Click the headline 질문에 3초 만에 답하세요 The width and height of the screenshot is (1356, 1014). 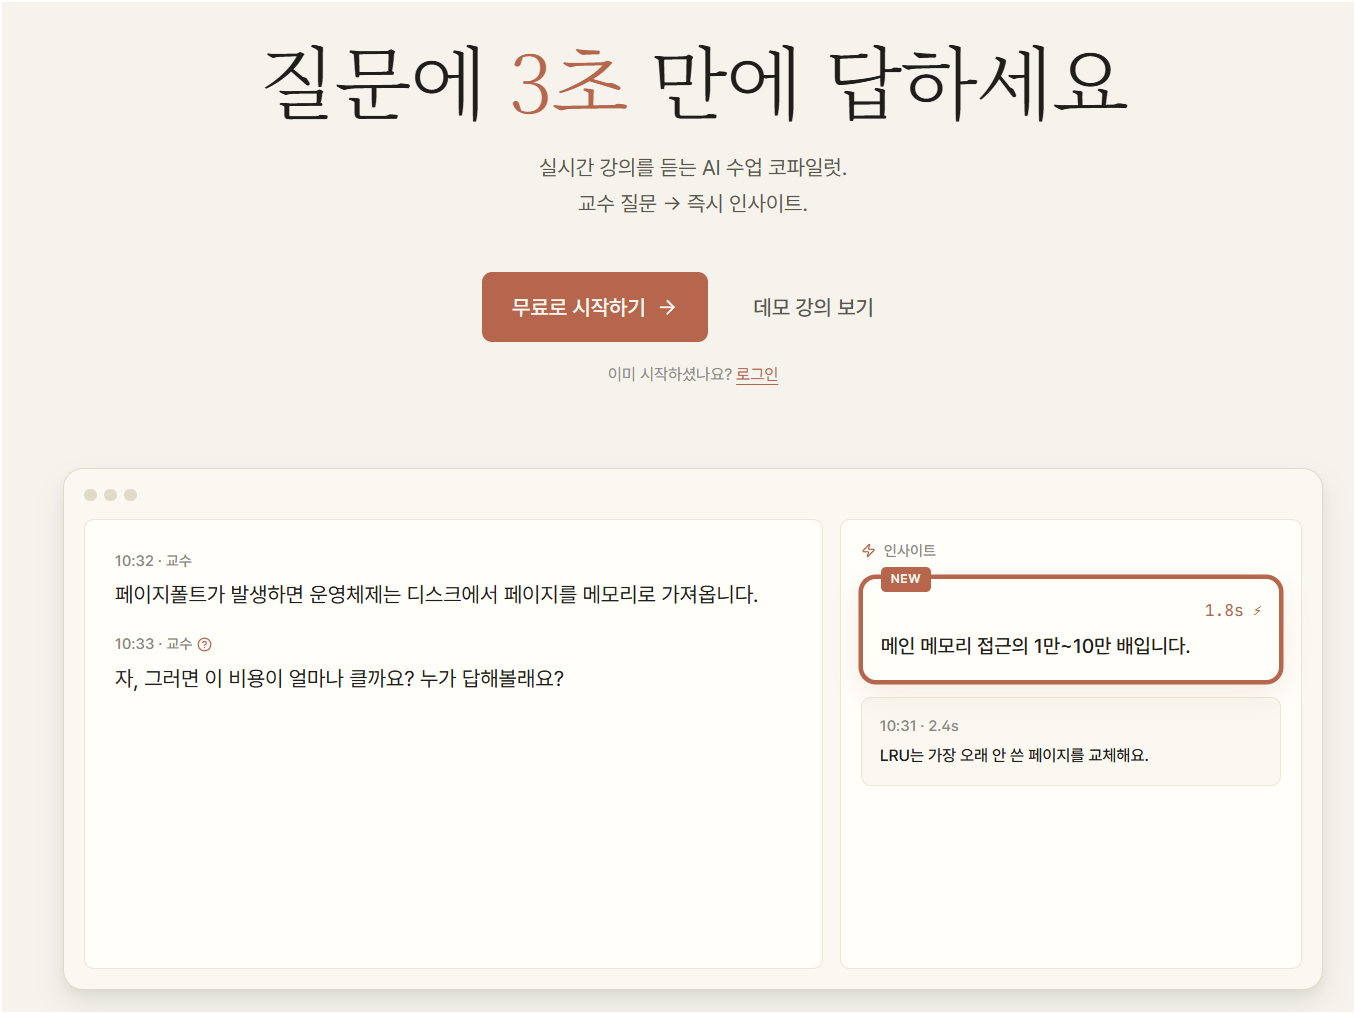[694, 84]
